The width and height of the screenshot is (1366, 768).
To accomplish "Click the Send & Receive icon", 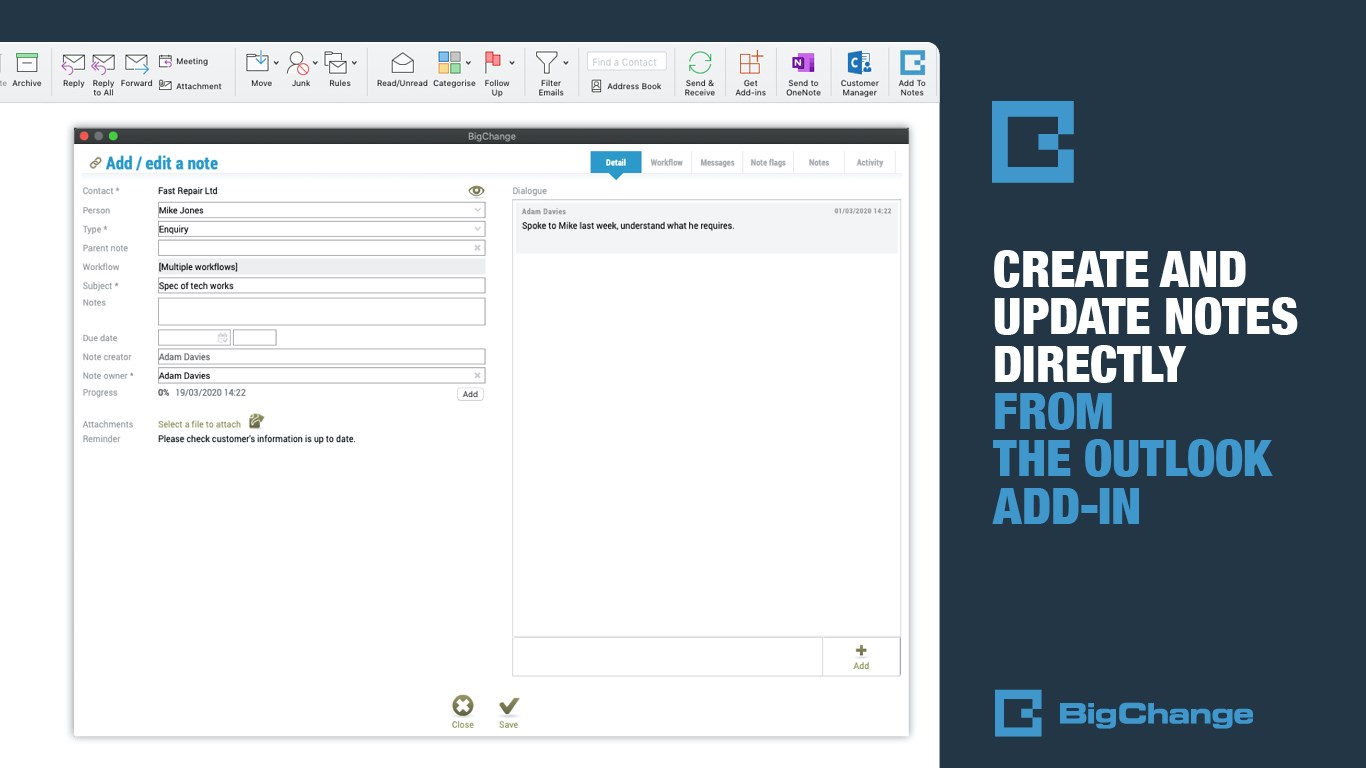I will [x=700, y=63].
